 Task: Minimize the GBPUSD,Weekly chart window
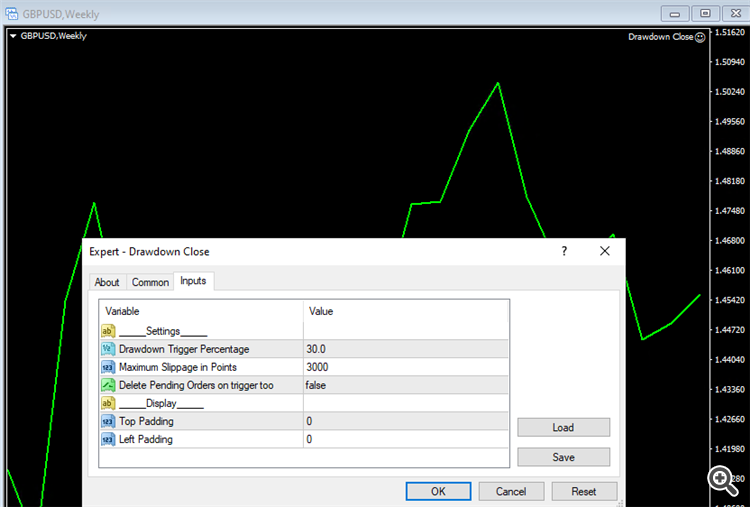click(675, 13)
